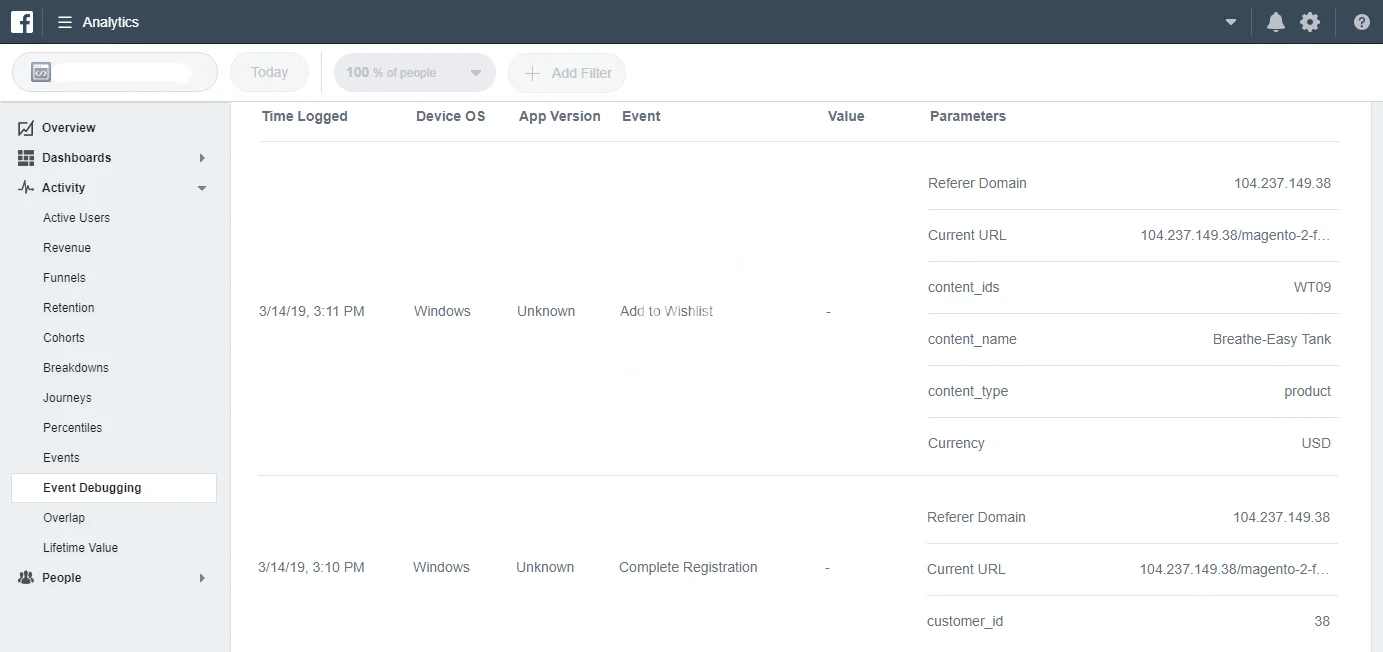Open the account dropdown arrow in header
Image resolution: width=1383 pixels, height=652 pixels.
point(1231,22)
